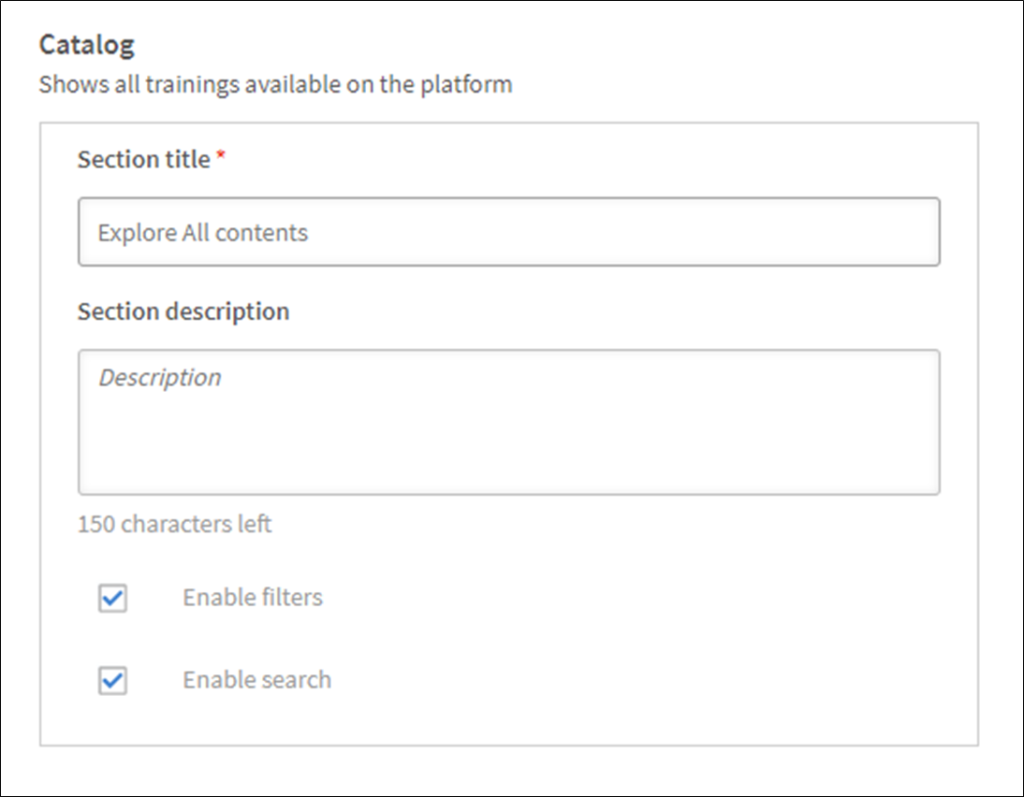Image resolution: width=1024 pixels, height=797 pixels.
Task: Click the red required asterisk
Action: [x=221, y=158]
